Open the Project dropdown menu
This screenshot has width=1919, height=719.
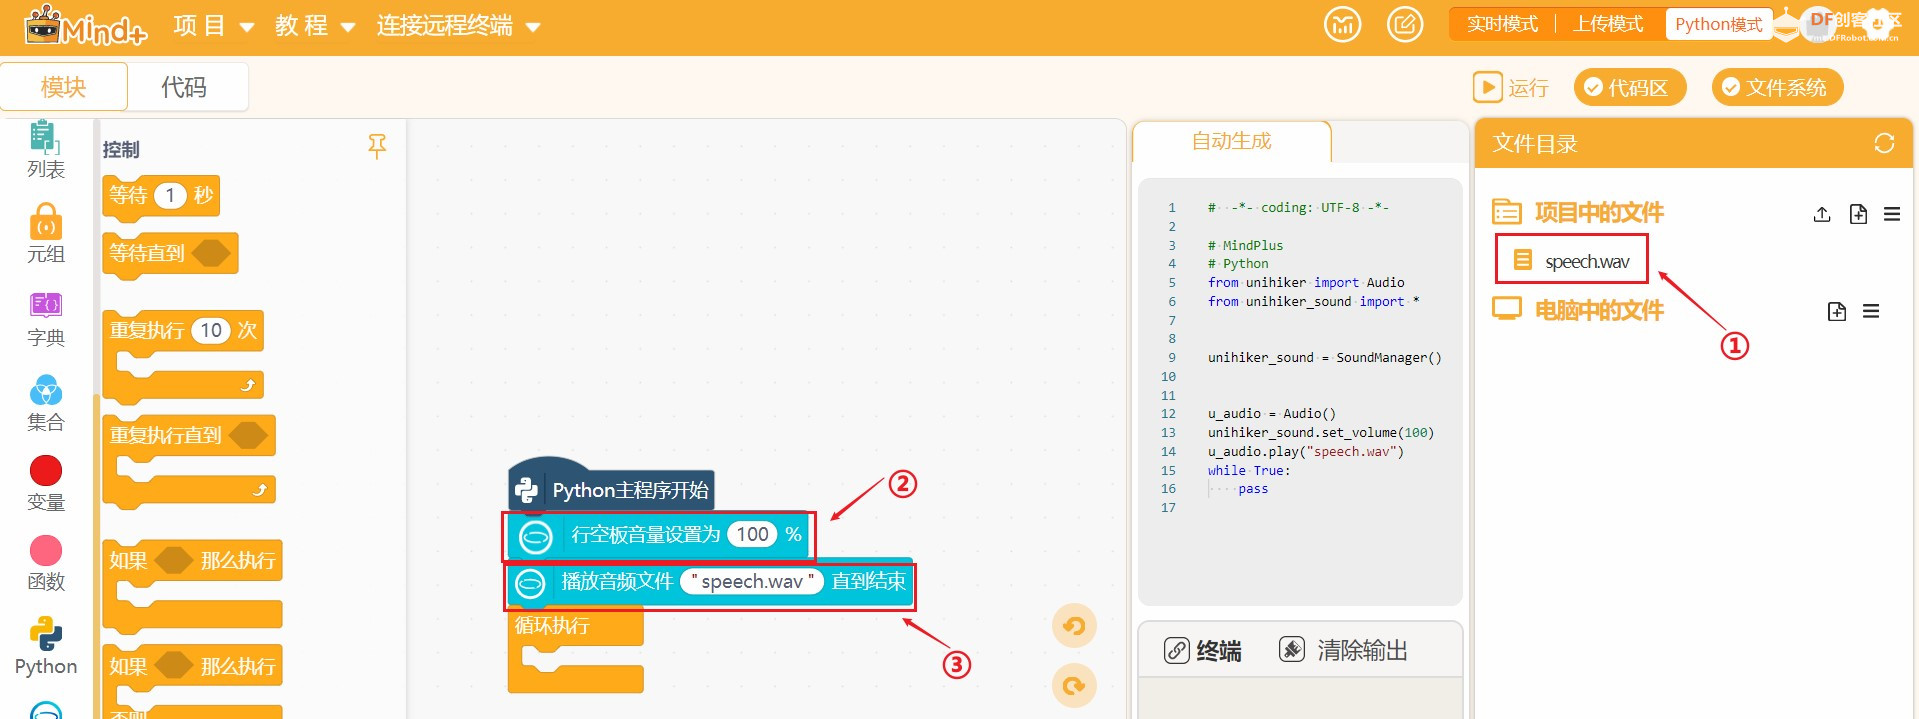[213, 26]
